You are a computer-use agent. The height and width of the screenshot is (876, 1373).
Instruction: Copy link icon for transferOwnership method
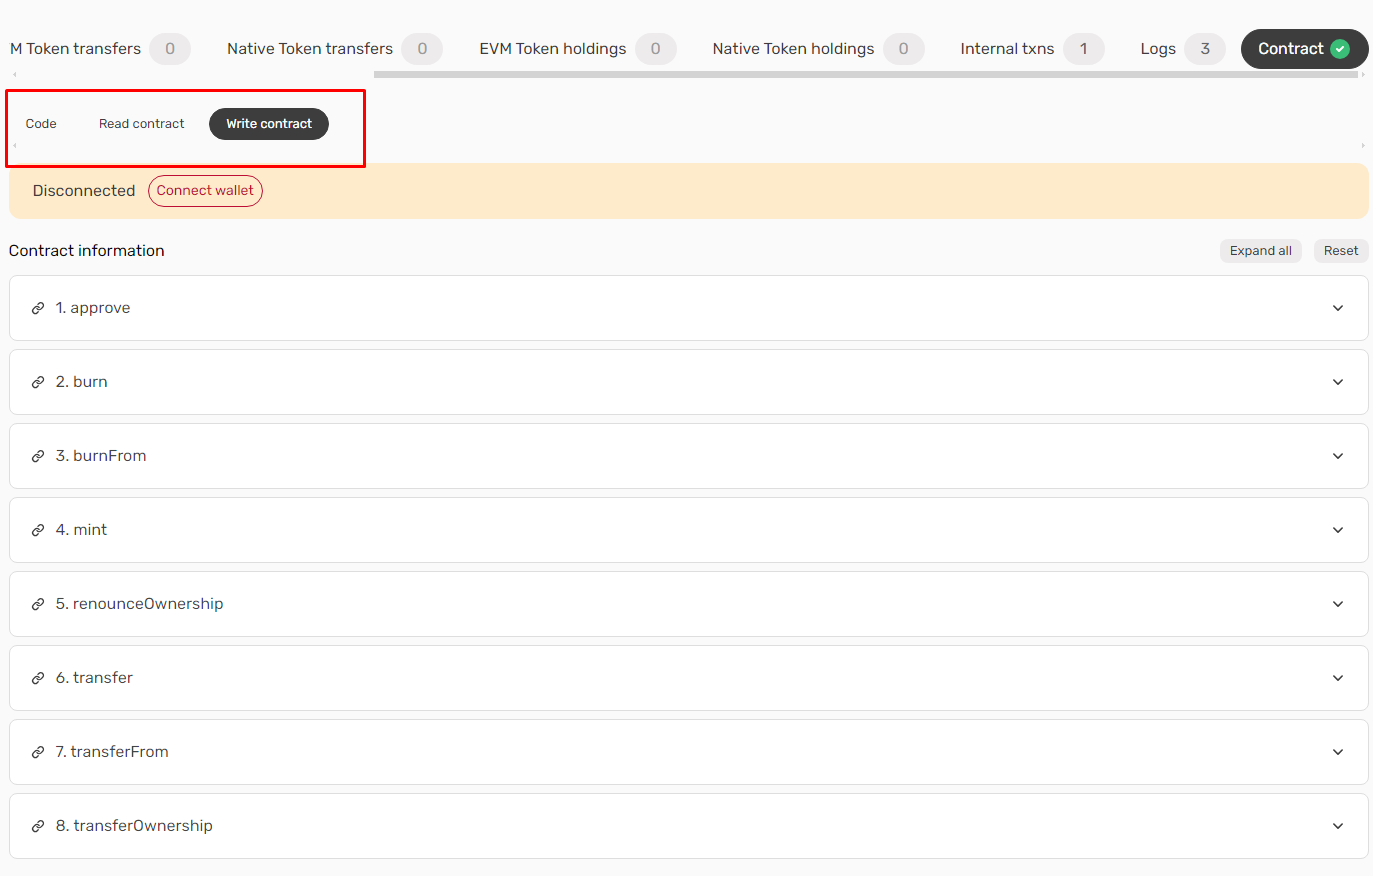(38, 826)
